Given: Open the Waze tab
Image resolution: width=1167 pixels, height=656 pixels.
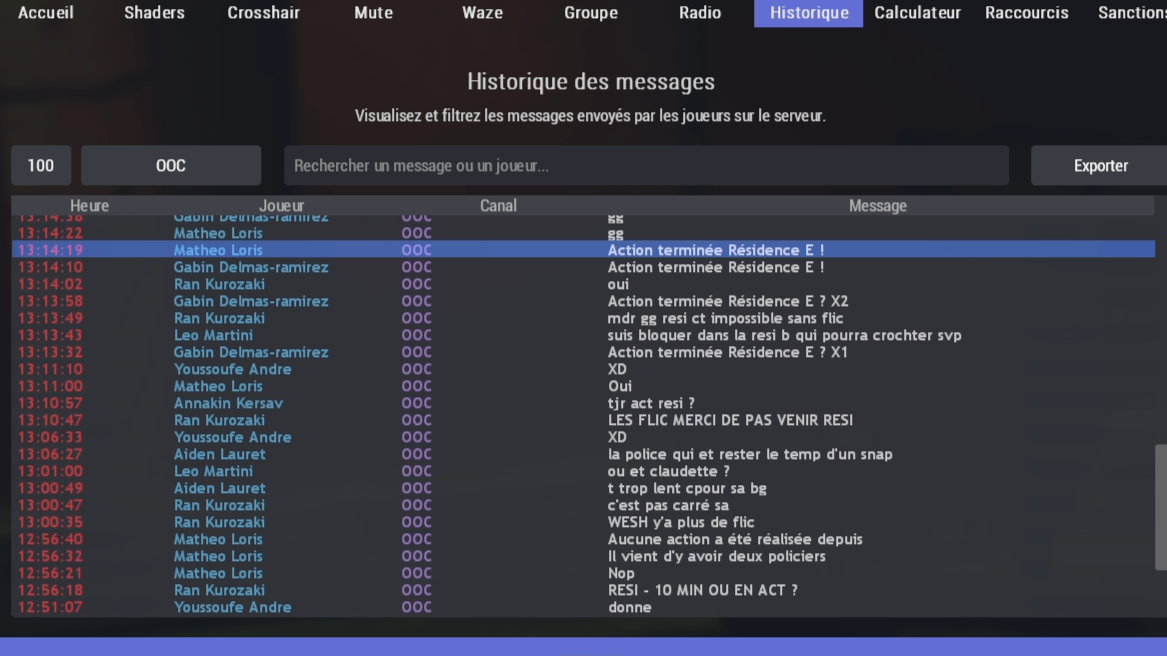Looking at the screenshot, I should click(483, 13).
